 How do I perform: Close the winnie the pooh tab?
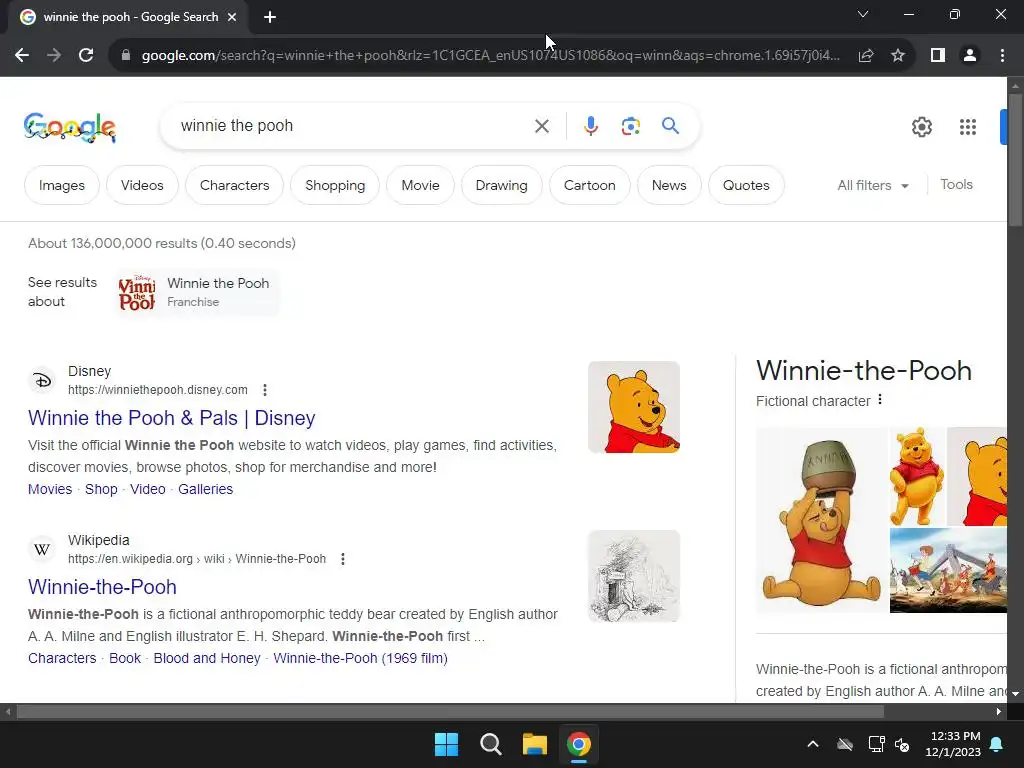point(232,17)
